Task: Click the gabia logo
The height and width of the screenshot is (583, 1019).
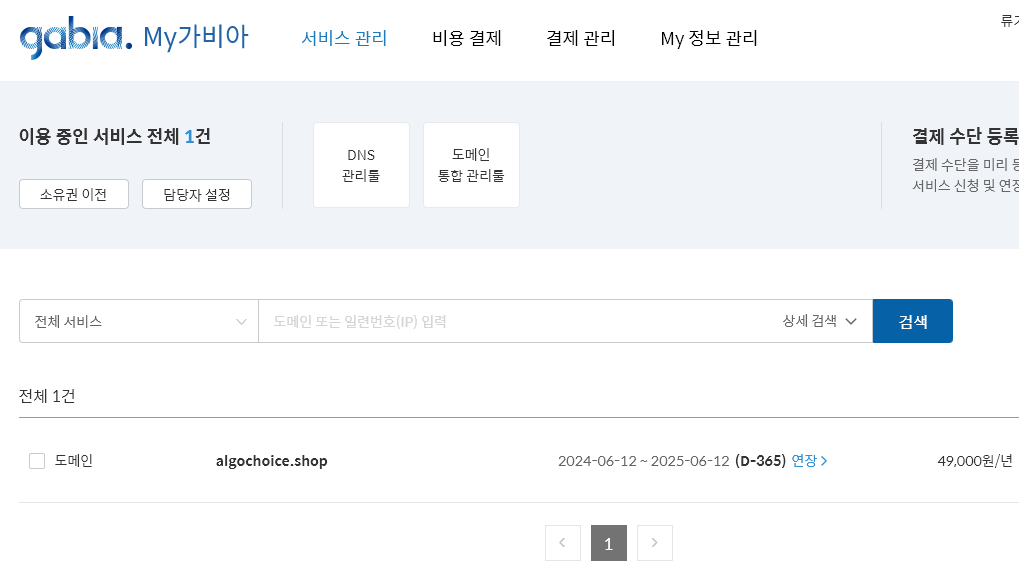Action: pos(75,38)
